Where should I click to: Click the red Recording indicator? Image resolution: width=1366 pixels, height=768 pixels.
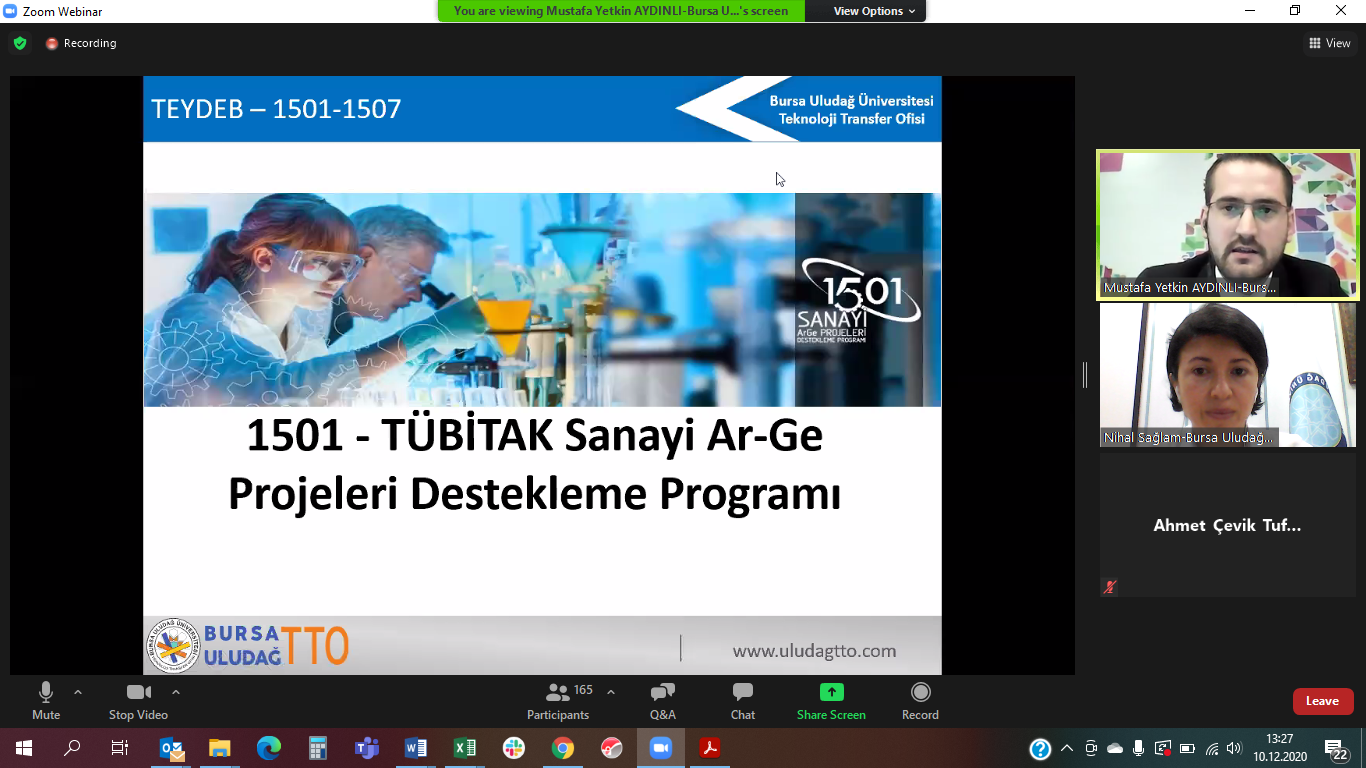click(x=81, y=43)
